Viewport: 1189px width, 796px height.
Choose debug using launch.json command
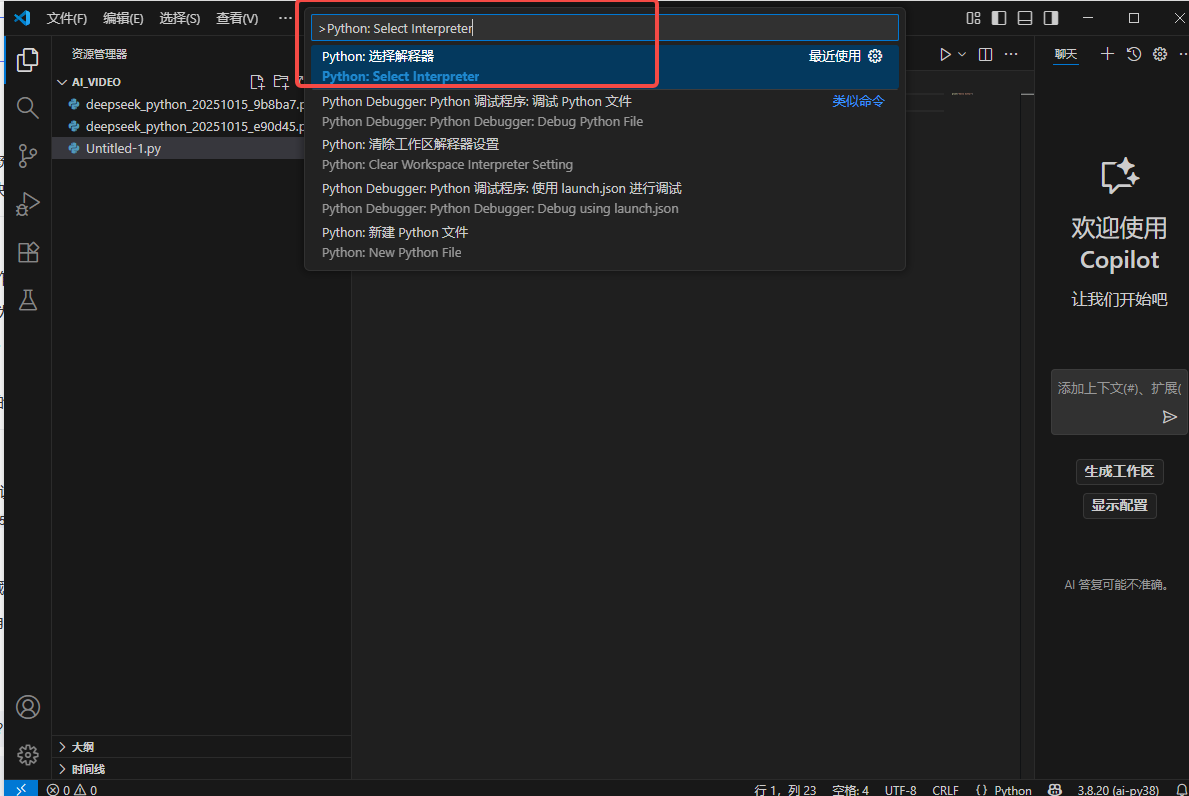click(x=604, y=198)
